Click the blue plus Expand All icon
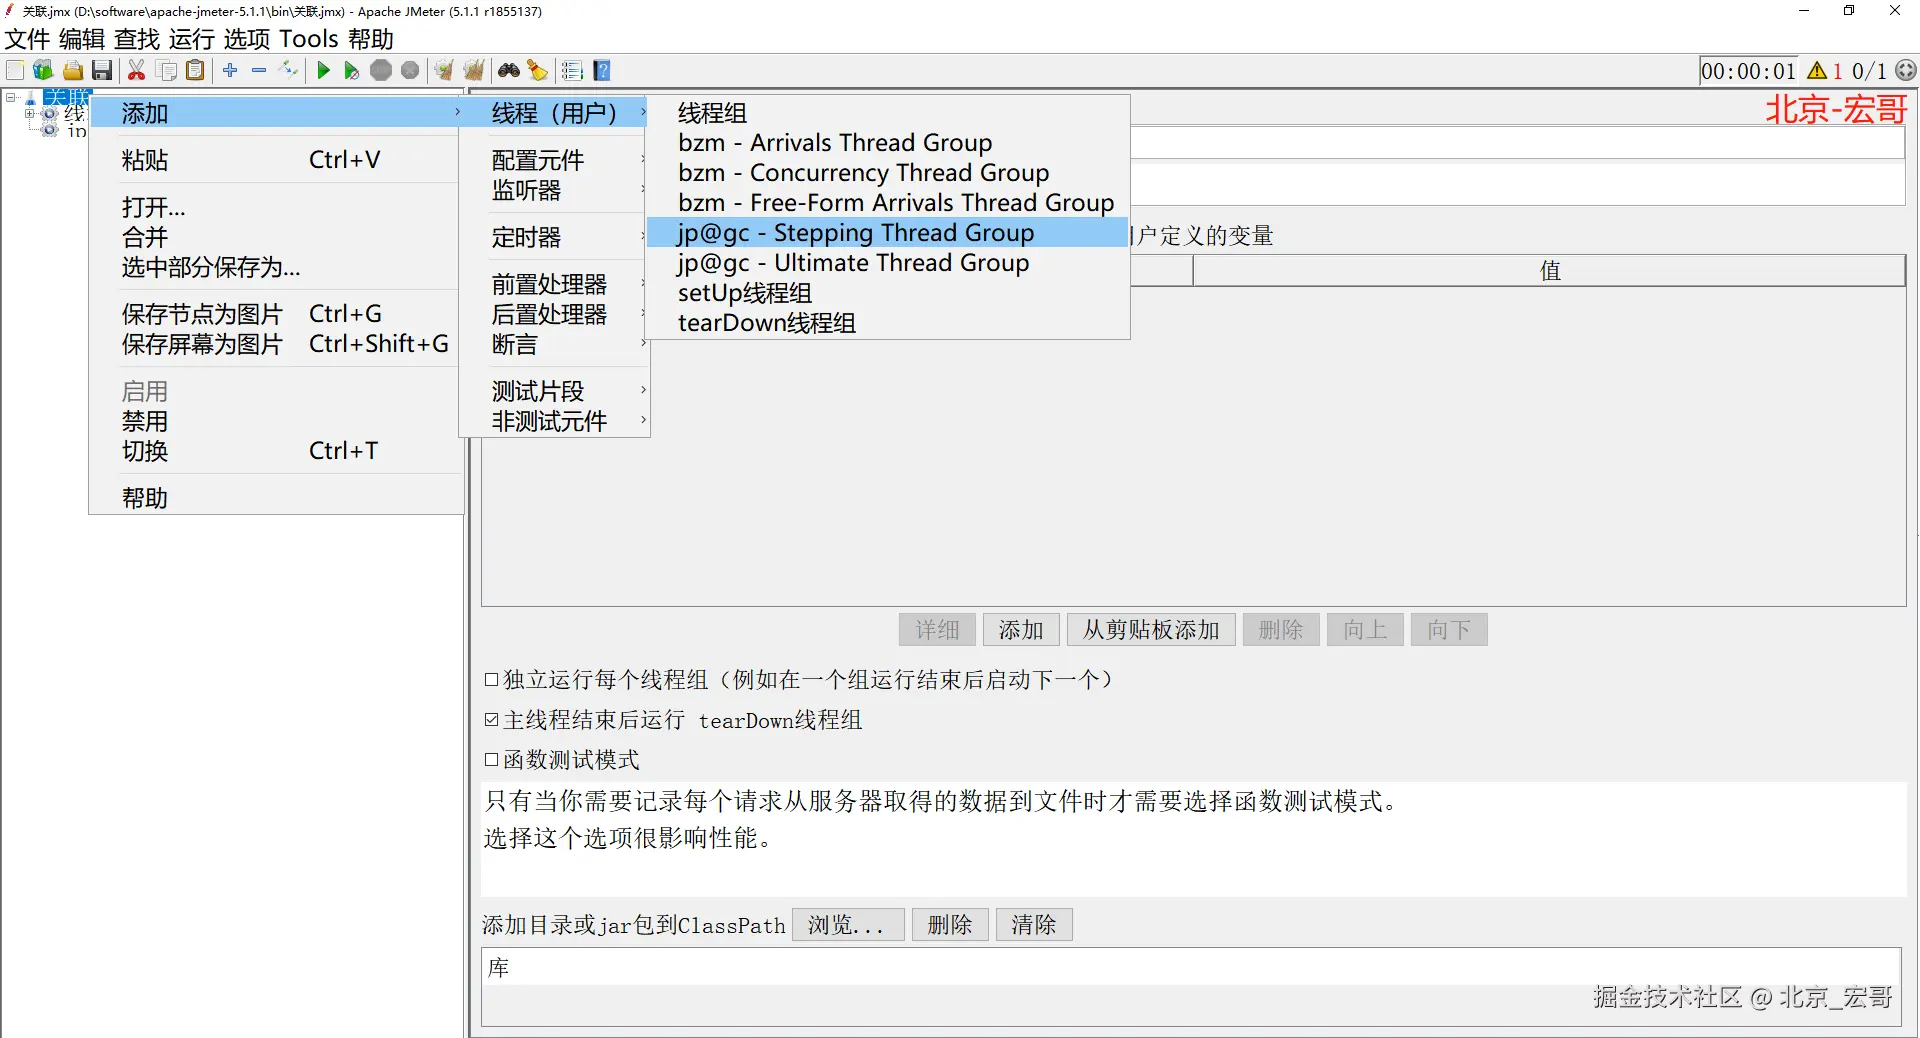Image resolution: width=1920 pixels, height=1038 pixels. [230, 70]
